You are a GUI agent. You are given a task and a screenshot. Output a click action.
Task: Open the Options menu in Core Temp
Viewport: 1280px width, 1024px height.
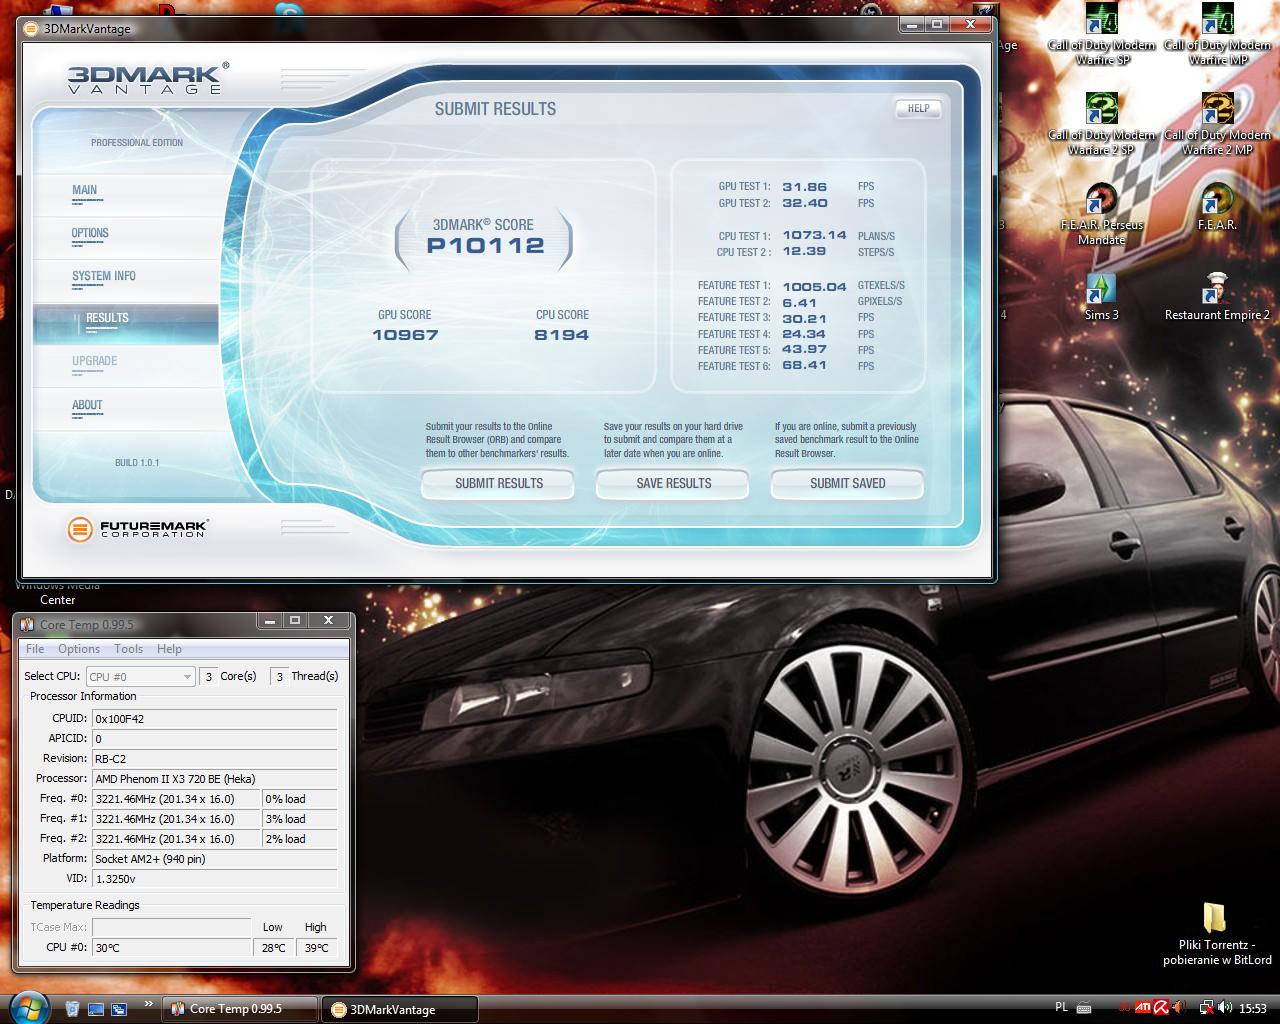[79, 649]
